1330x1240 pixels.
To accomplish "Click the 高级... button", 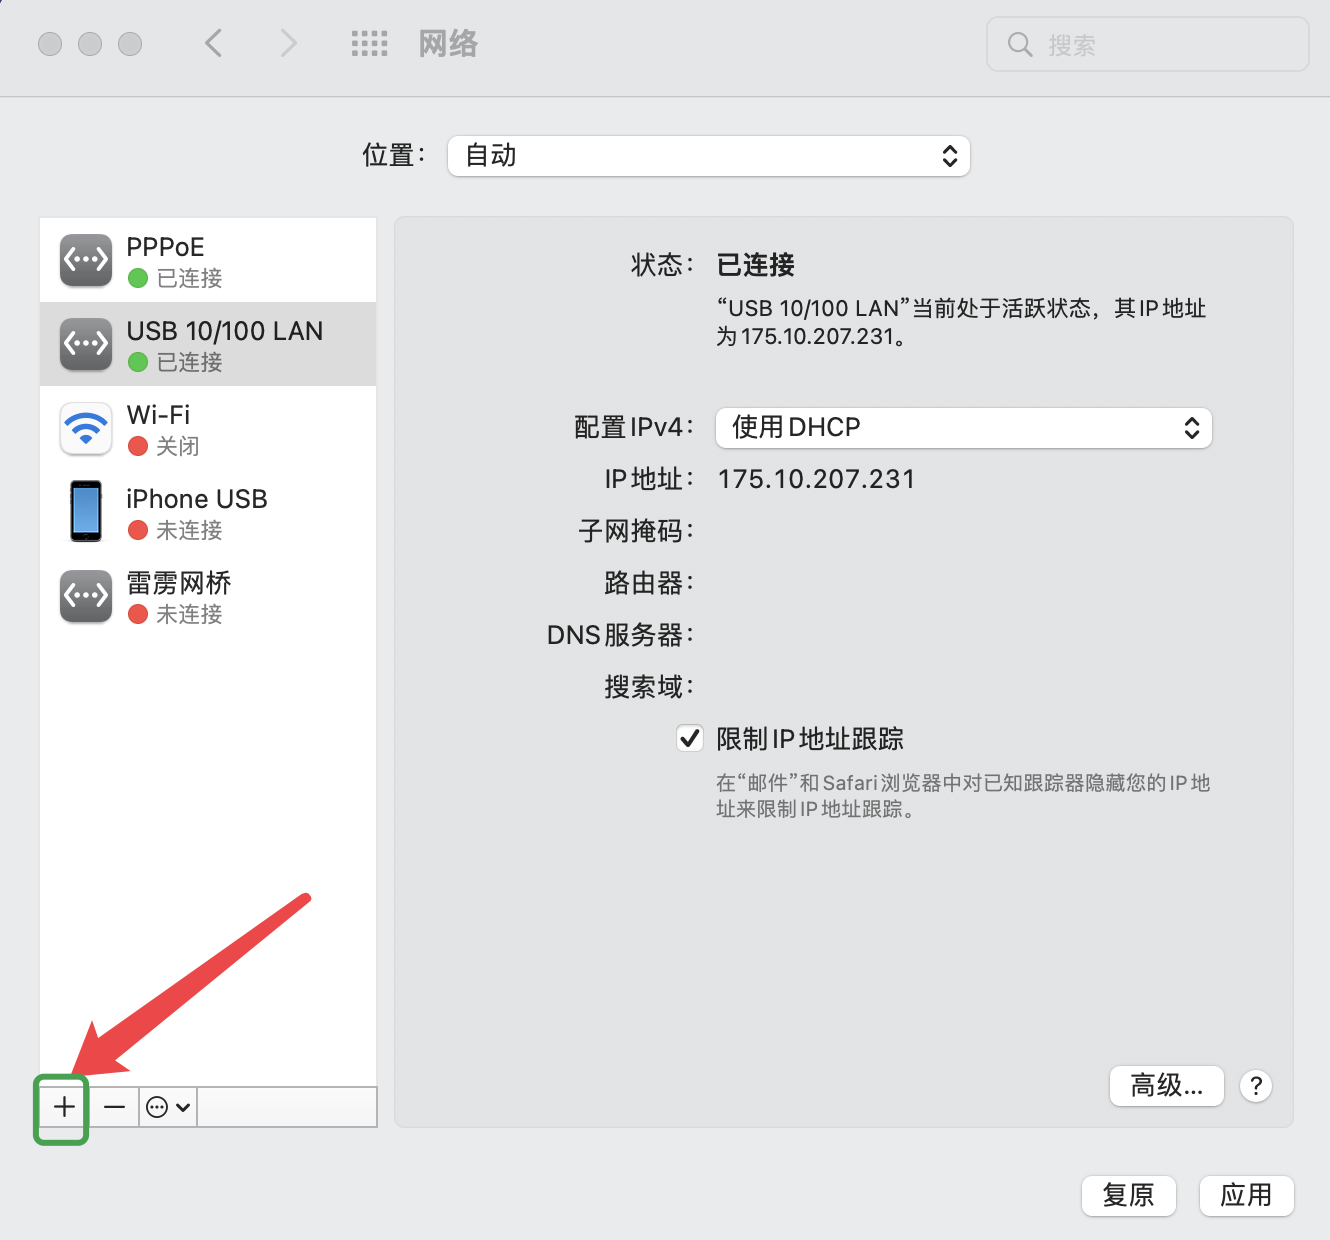I will pos(1167,1086).
